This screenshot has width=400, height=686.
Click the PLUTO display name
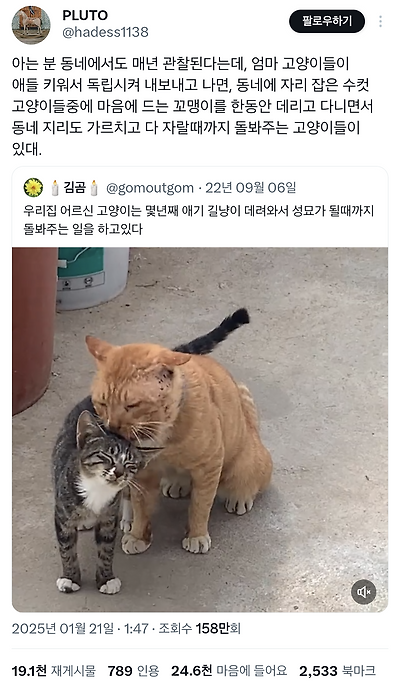click(x=85, y=15)
